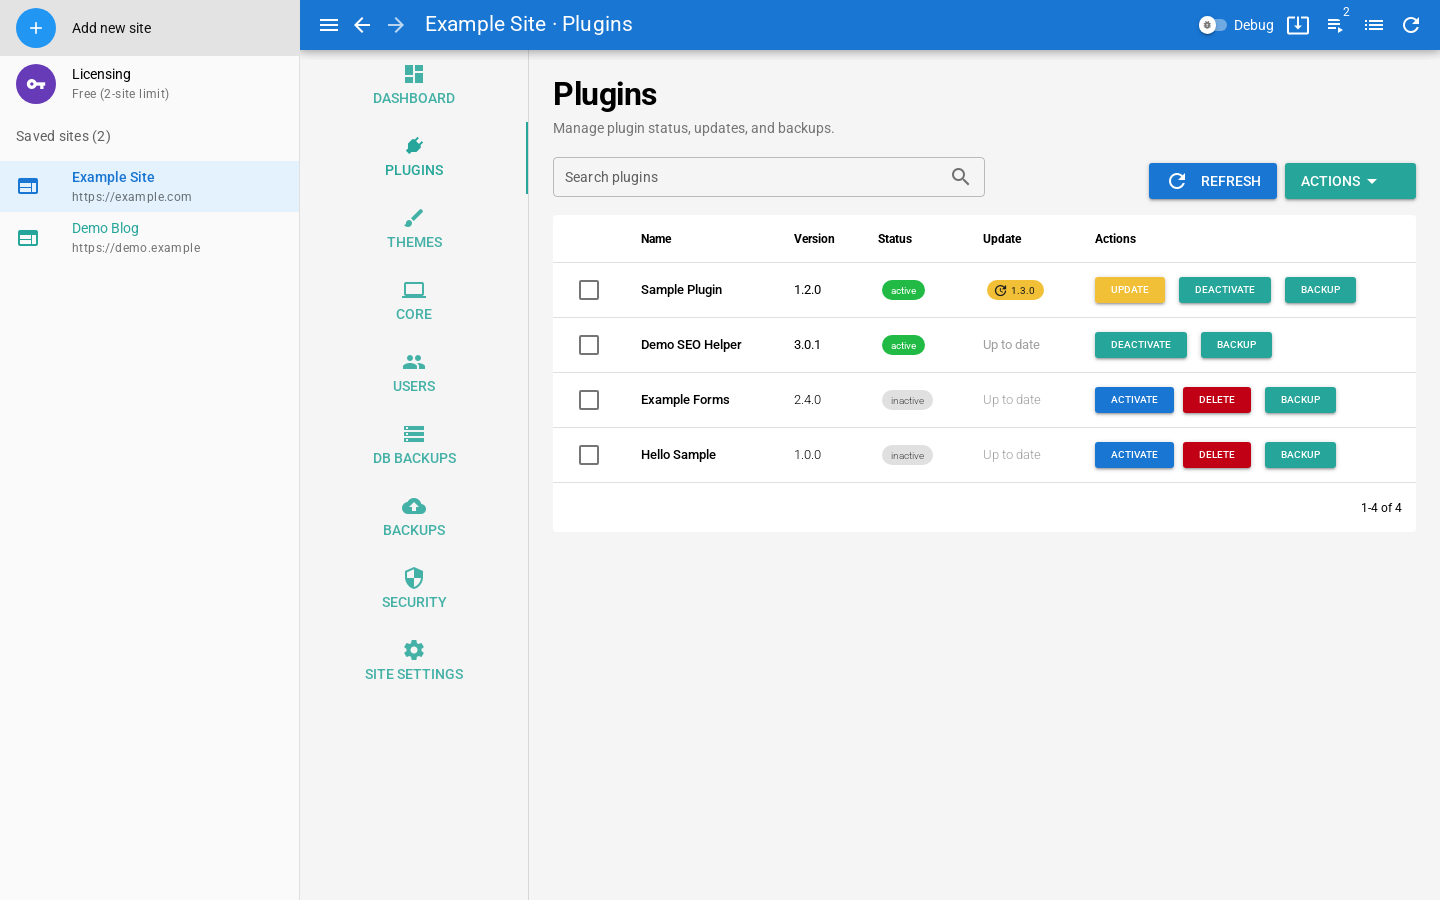Select the Example Forms row checkbox
The height and width of the screenshot is (900, 1440).
(x=589, y=400)
